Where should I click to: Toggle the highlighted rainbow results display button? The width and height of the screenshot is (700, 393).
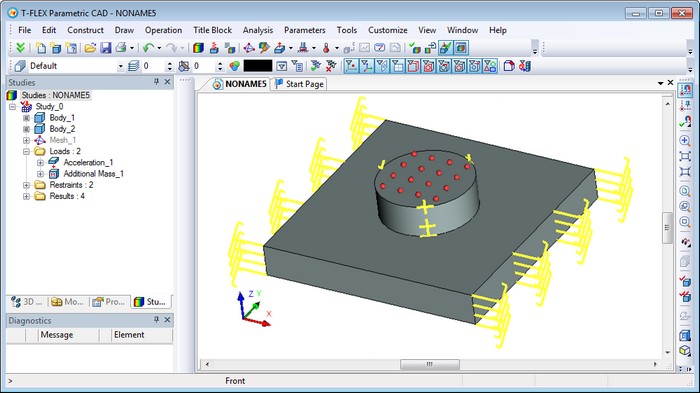[x=461, y=48]
